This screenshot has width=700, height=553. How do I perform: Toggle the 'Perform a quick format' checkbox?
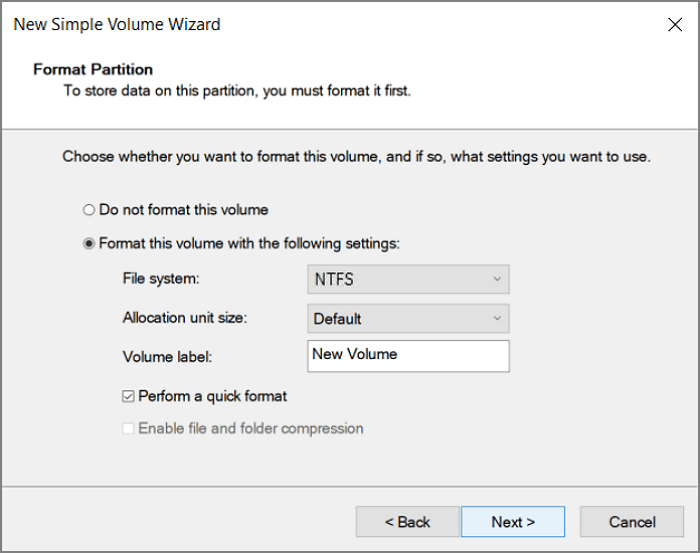[x=128, y=396]
